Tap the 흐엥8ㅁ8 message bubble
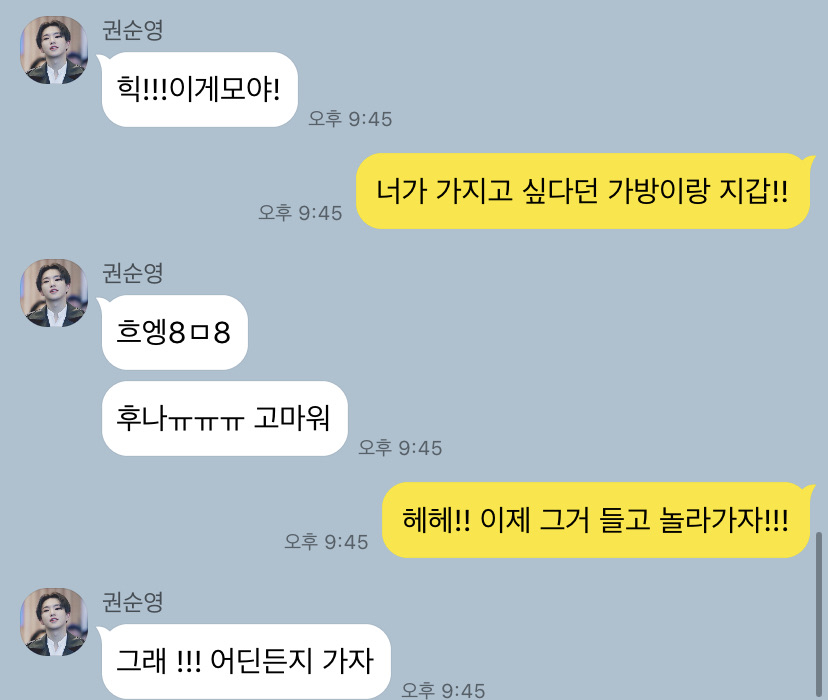 (173, 333)
